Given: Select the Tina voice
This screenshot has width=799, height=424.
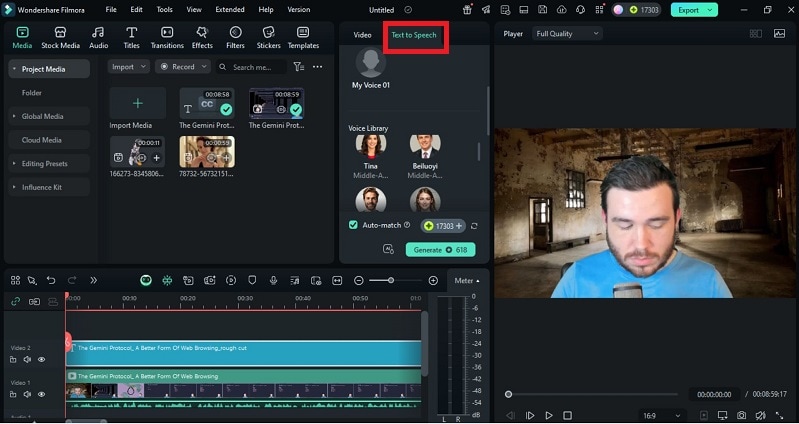Looking at the screenshot, I should click(x=370, y=156).
